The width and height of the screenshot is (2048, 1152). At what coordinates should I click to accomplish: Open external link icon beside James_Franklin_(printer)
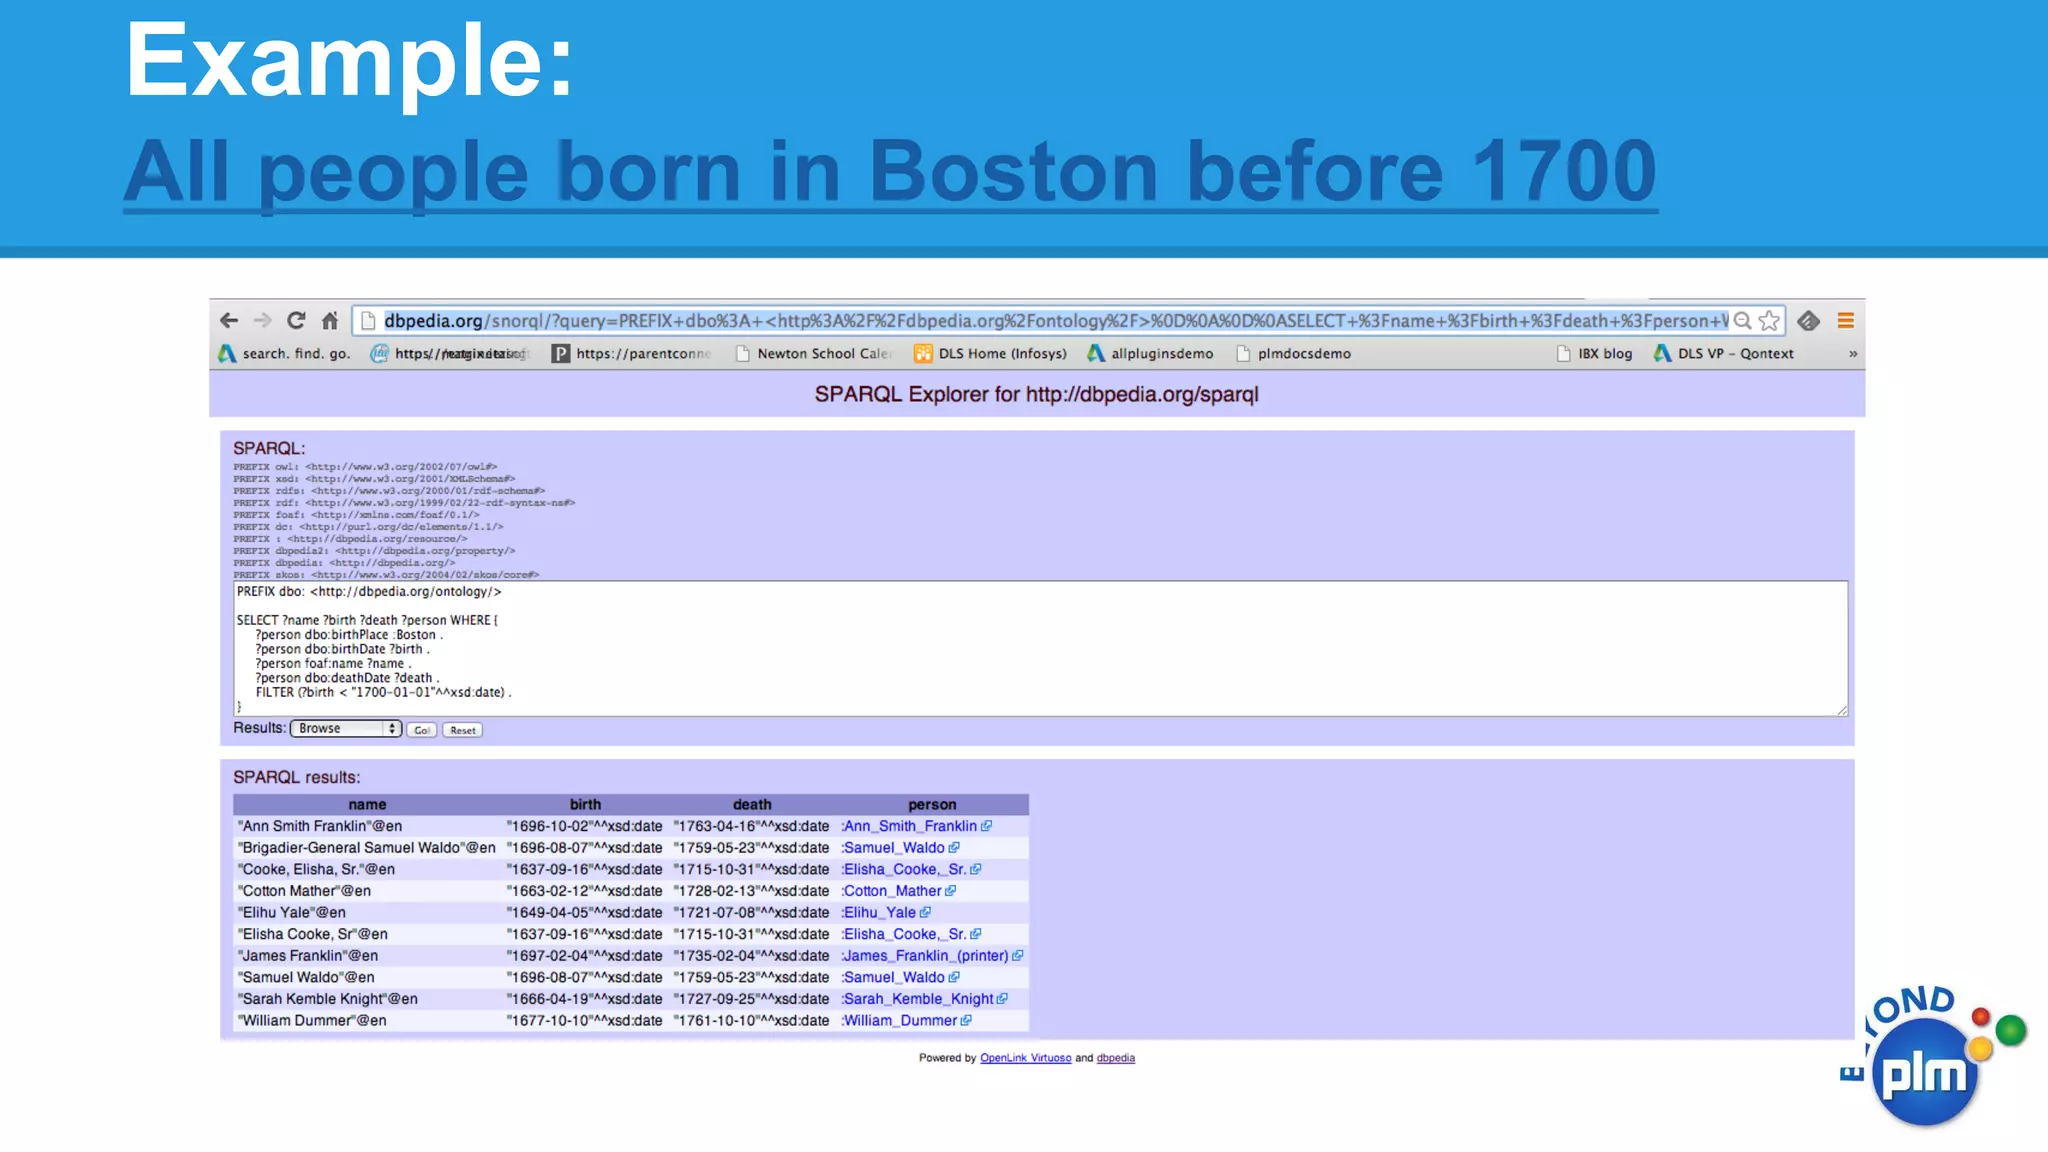pos(1017,956)
